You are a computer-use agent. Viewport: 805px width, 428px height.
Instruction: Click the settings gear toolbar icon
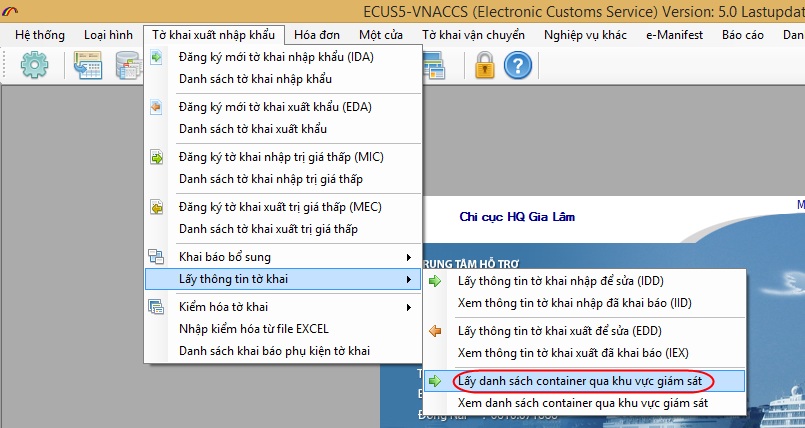tap(35, 66)
